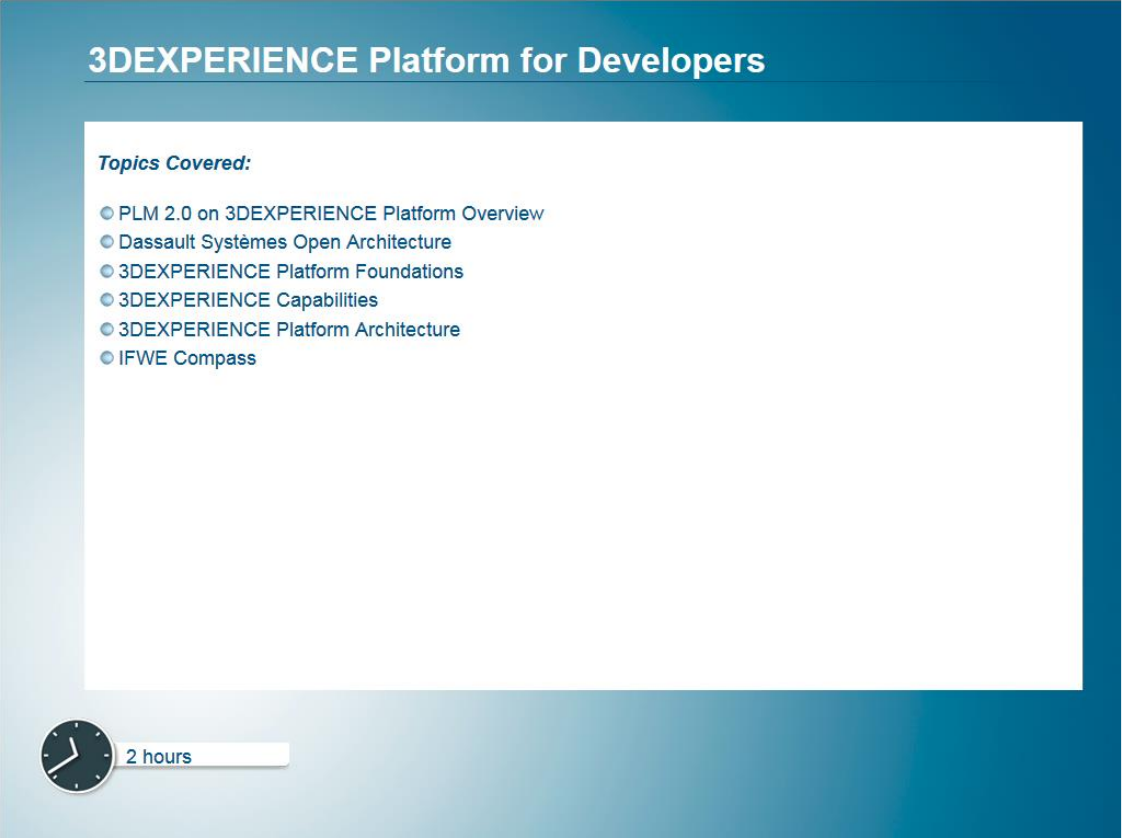Choose the 'IFWE Compass' topic
Screen dimensions: 1122x838
(x=187, y=358)
